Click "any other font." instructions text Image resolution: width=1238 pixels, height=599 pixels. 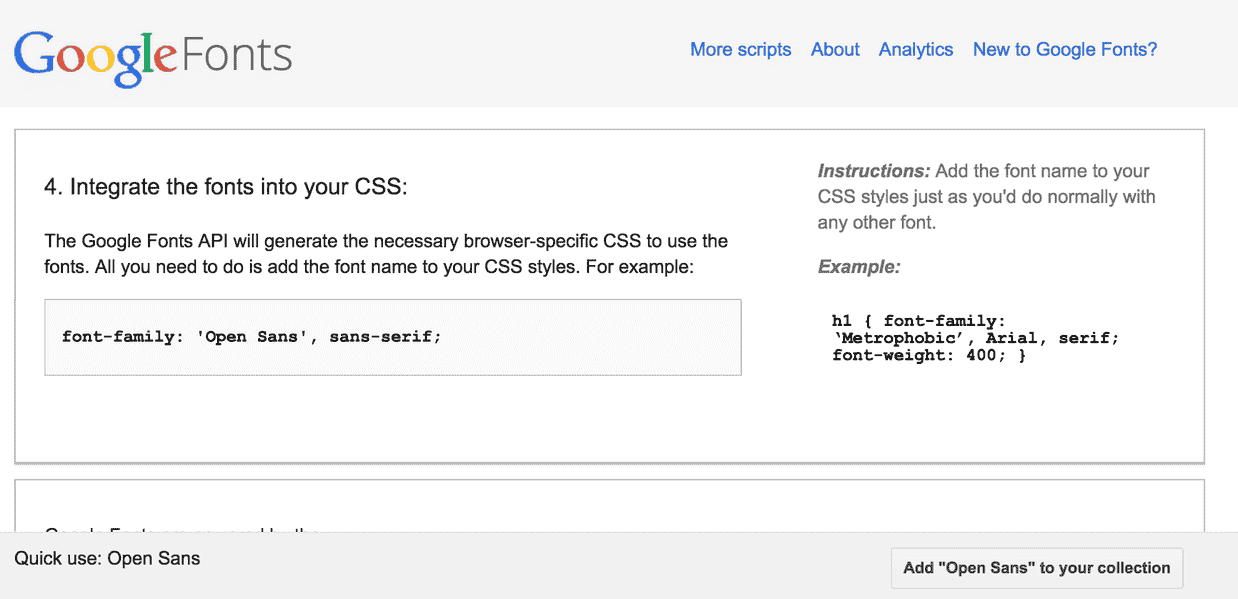(x=876, y=222)
